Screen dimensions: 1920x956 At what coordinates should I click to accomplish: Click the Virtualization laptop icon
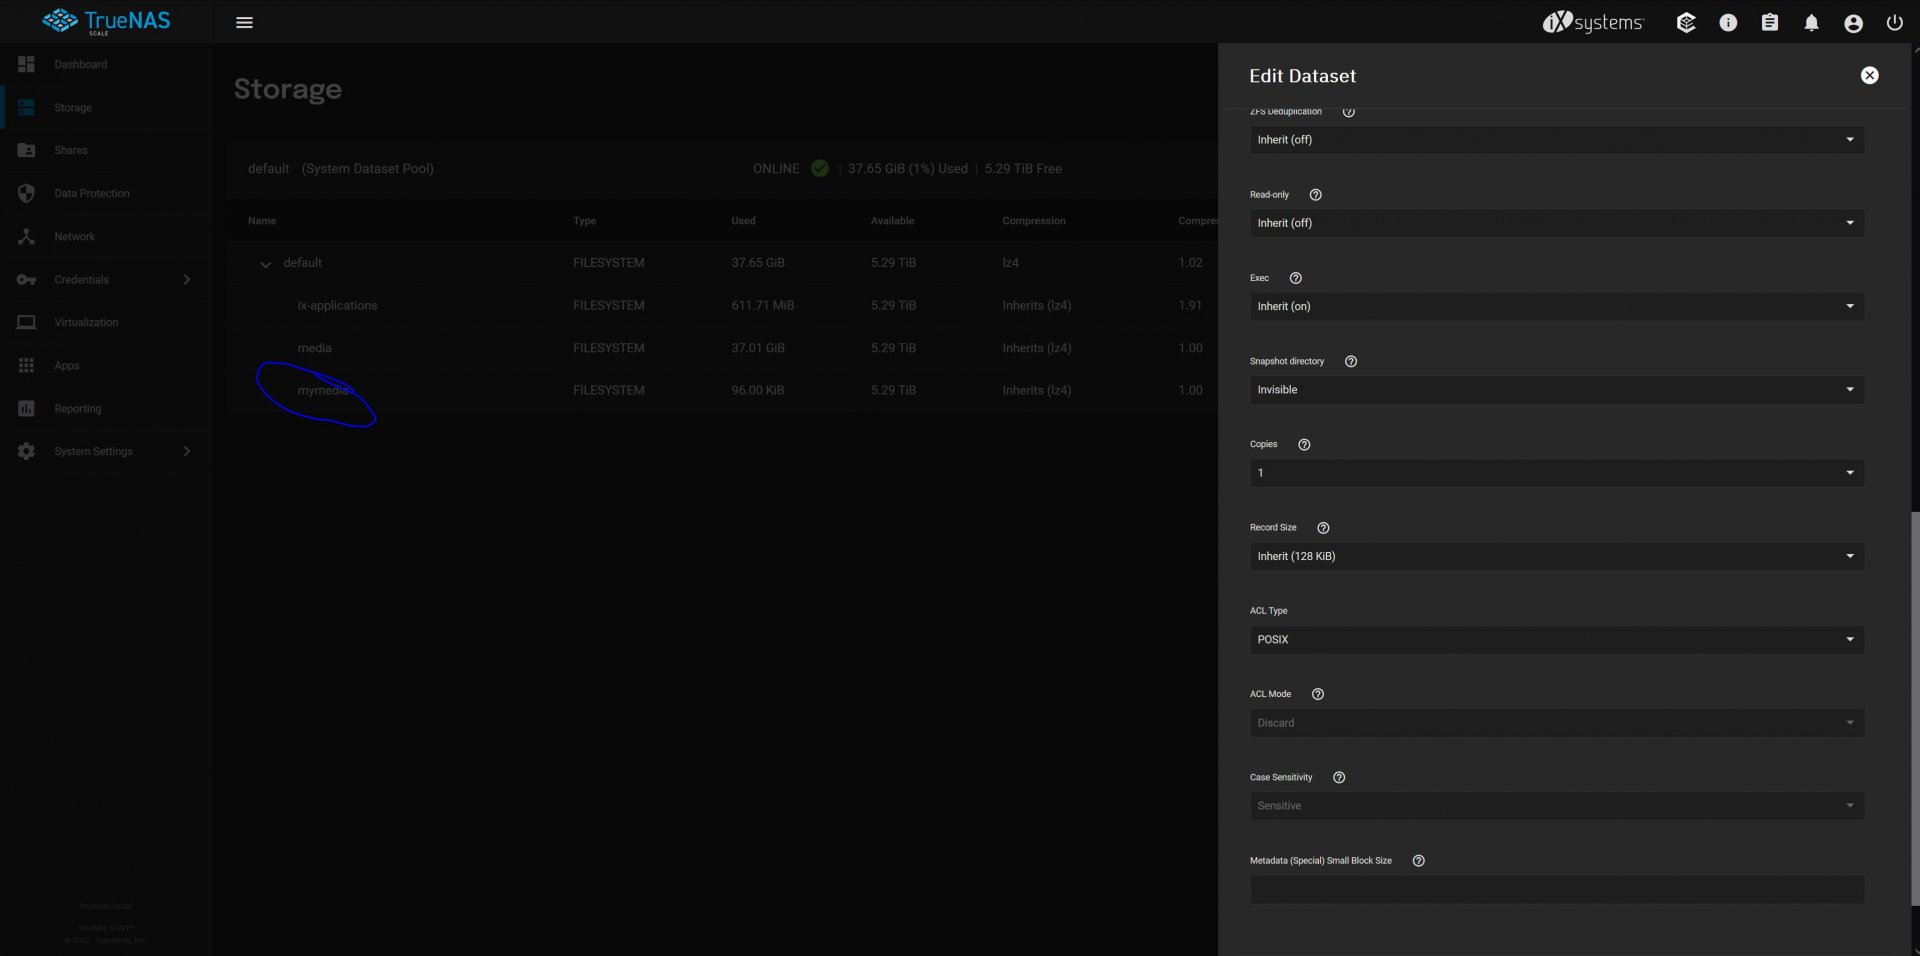click(26, 322)
